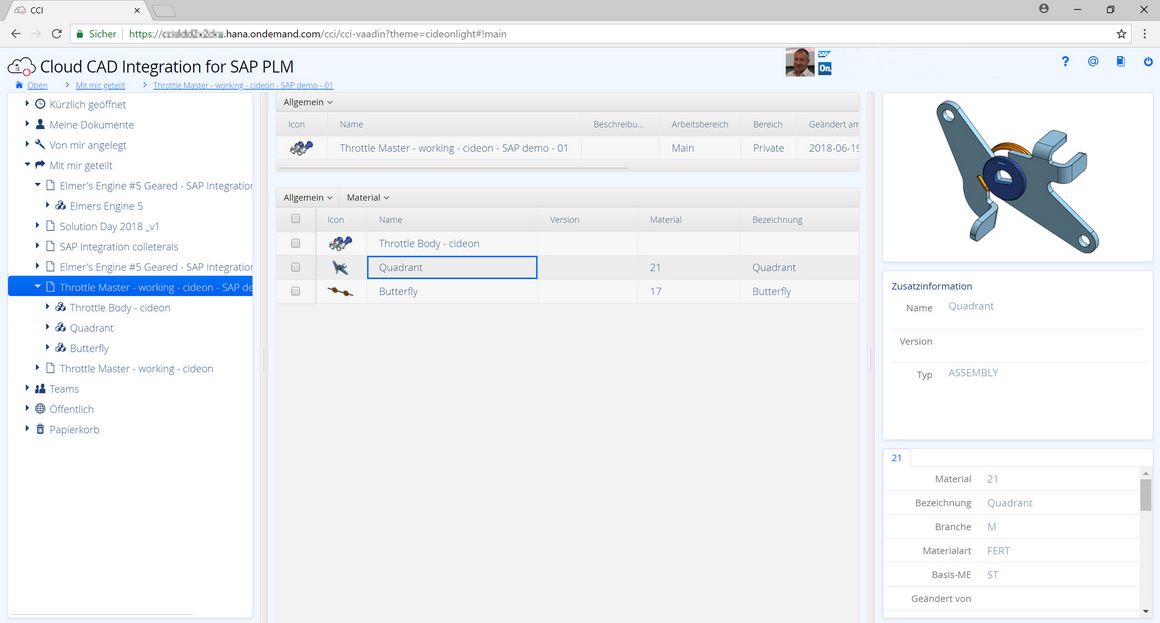This screenshot has height=623, width=1160.
Task: Click material value 17 in Butterfly row
Action: [x=655, y=292]
